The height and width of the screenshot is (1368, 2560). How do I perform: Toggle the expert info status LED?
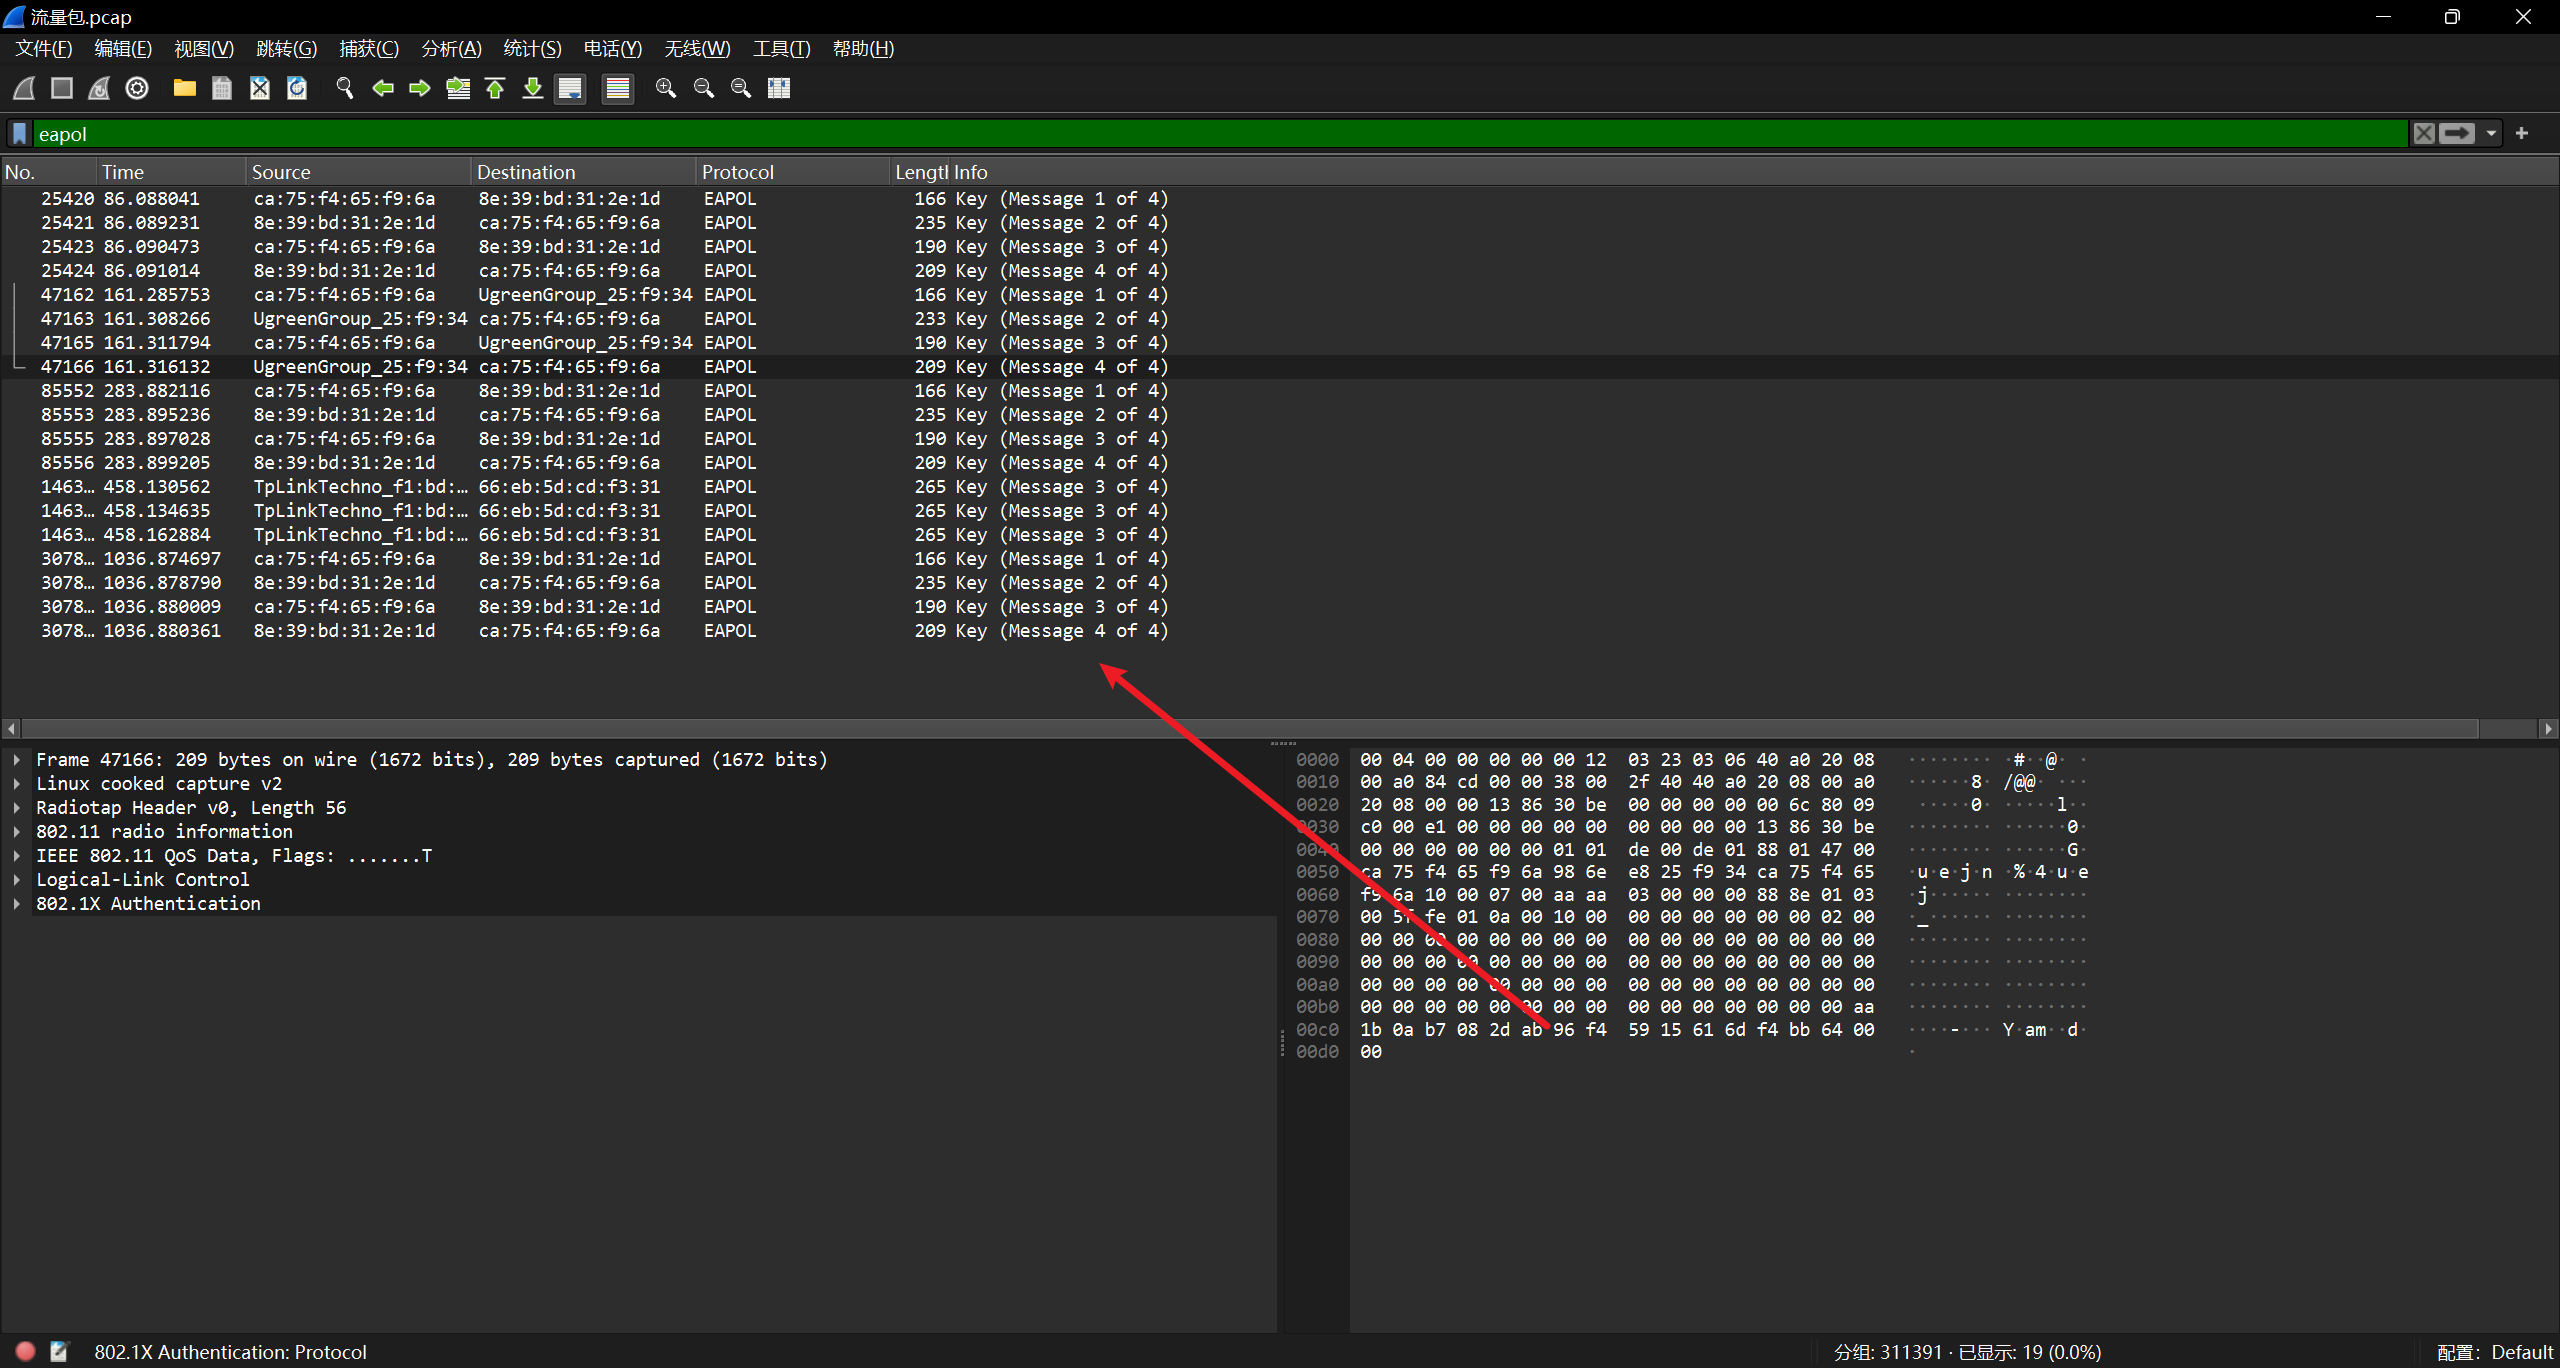click(x=25, y=1351)
